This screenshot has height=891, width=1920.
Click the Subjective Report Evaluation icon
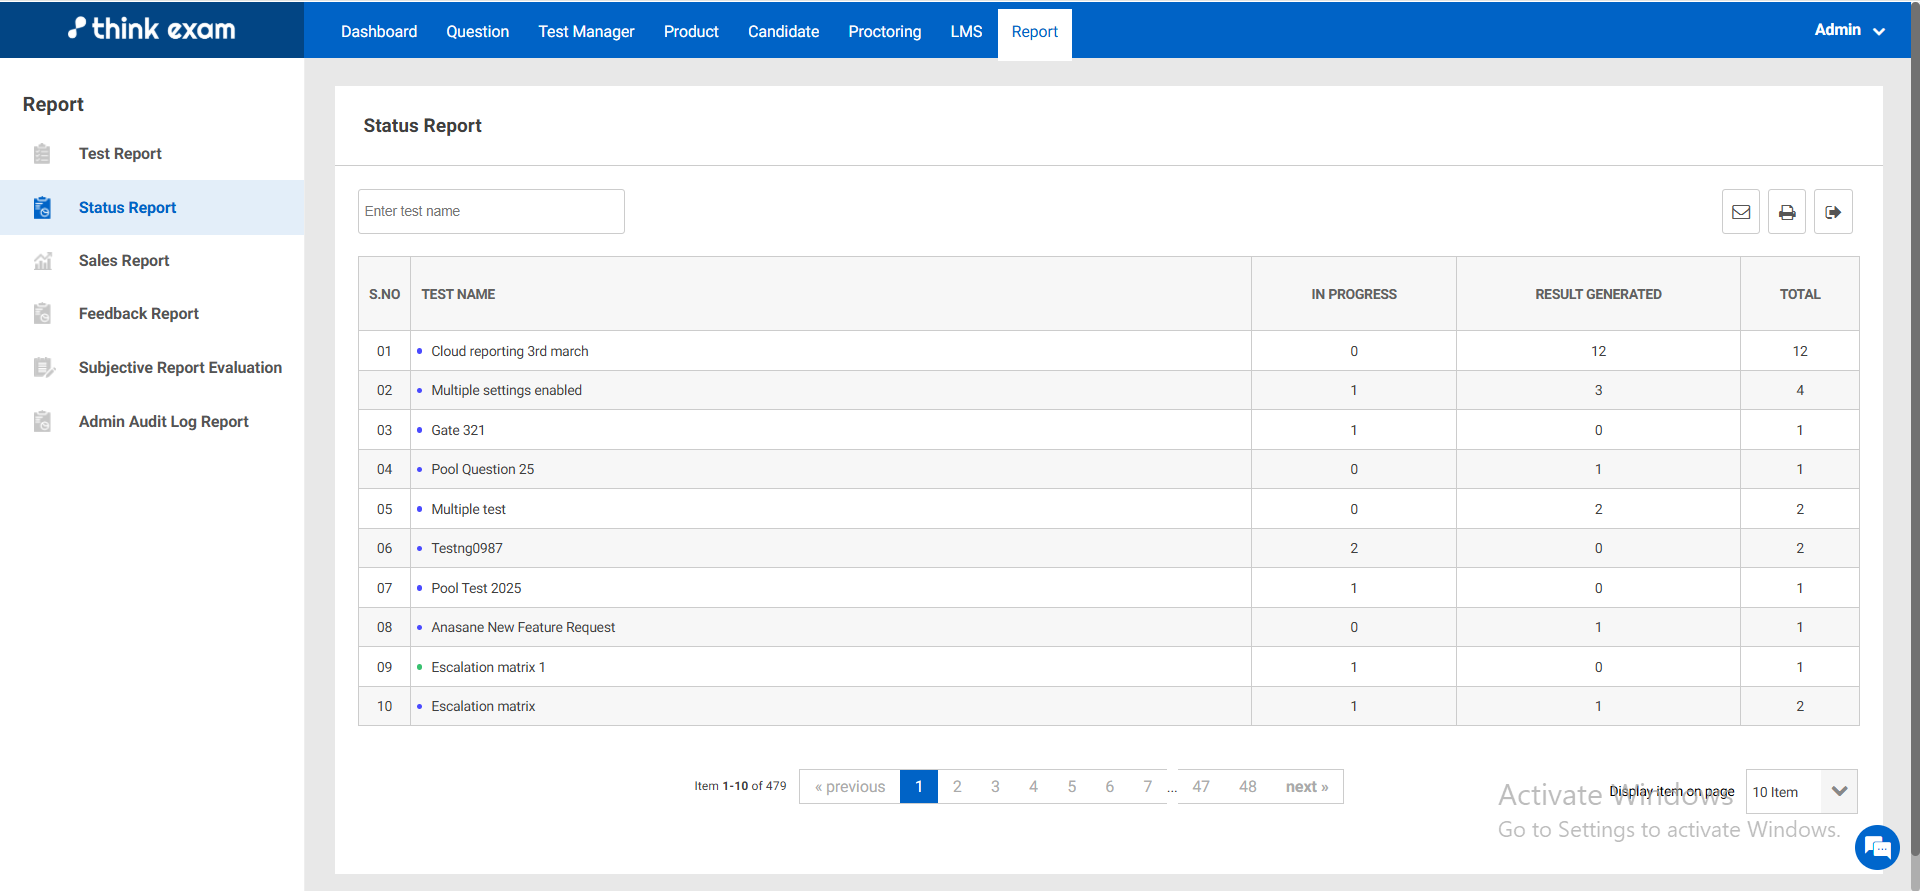(x=42, y=368)
